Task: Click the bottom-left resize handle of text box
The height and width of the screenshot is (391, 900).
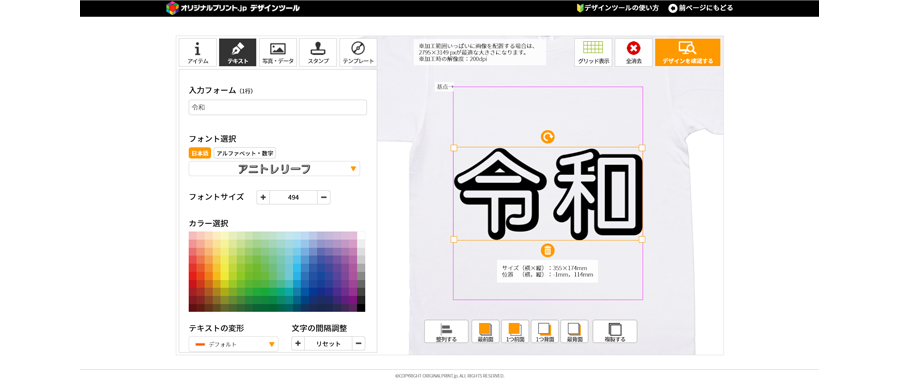Action: (x=453, y=239)
